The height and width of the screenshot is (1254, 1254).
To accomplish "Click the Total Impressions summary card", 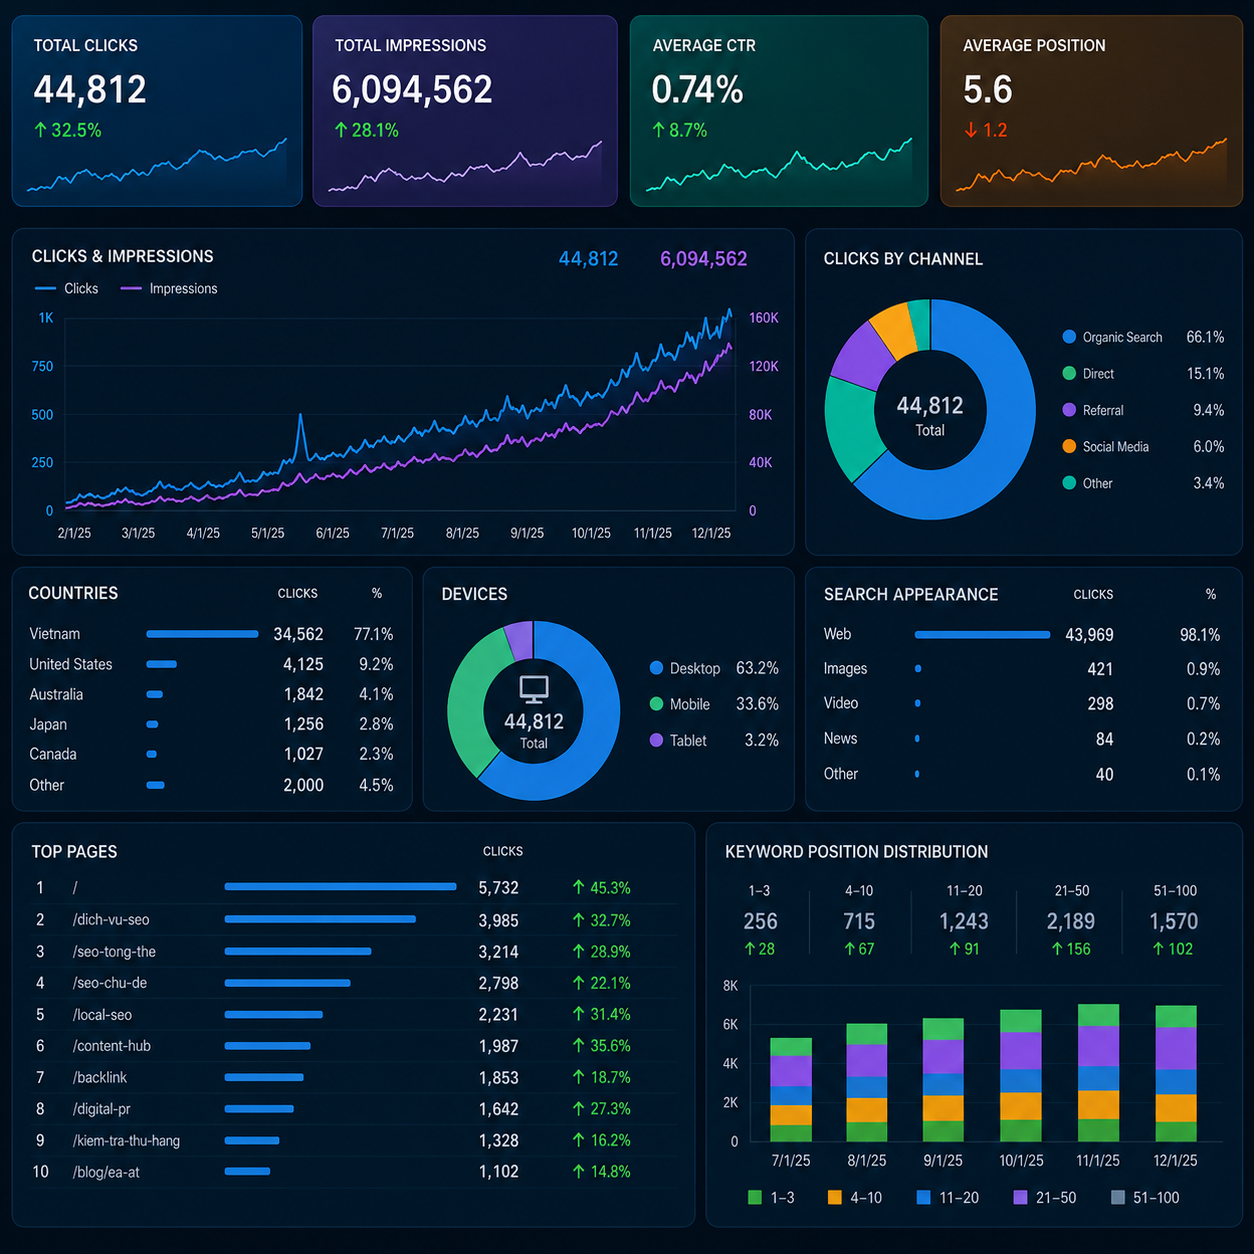I will [465, 111].
